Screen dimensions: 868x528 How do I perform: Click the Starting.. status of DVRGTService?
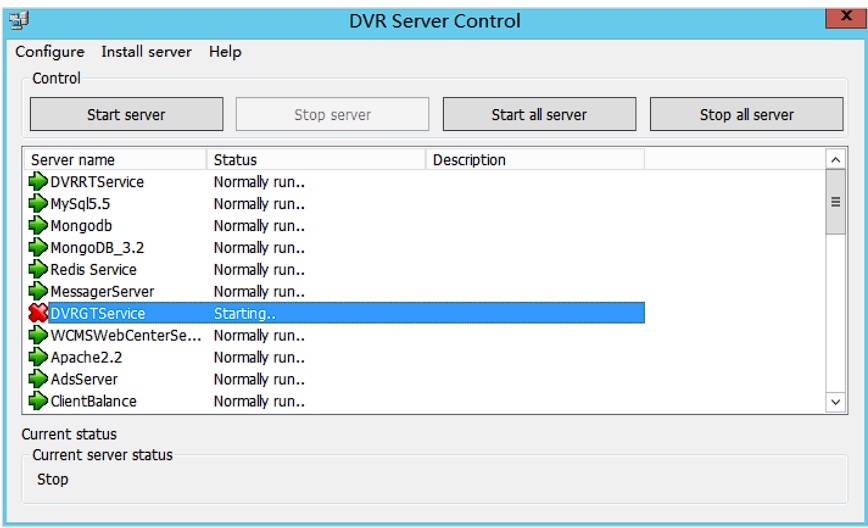(245, 313)
